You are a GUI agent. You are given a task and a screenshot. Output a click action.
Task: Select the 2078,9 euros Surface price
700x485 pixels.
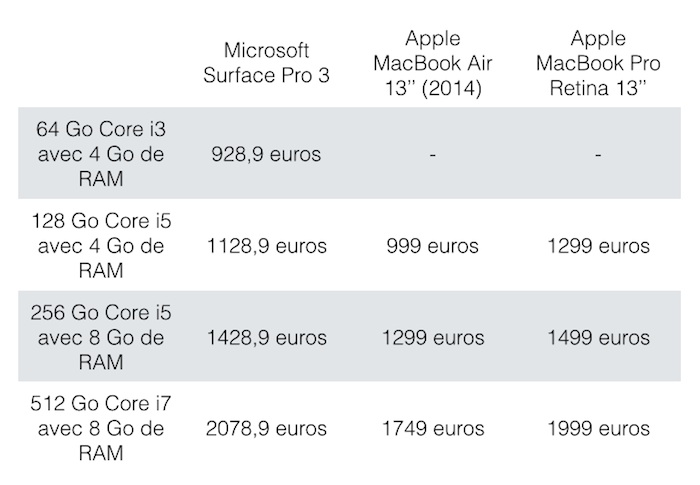(266, 429)
